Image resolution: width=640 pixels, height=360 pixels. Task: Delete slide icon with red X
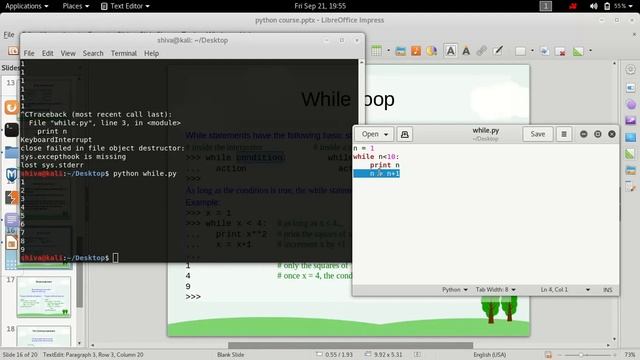point(560,51)
